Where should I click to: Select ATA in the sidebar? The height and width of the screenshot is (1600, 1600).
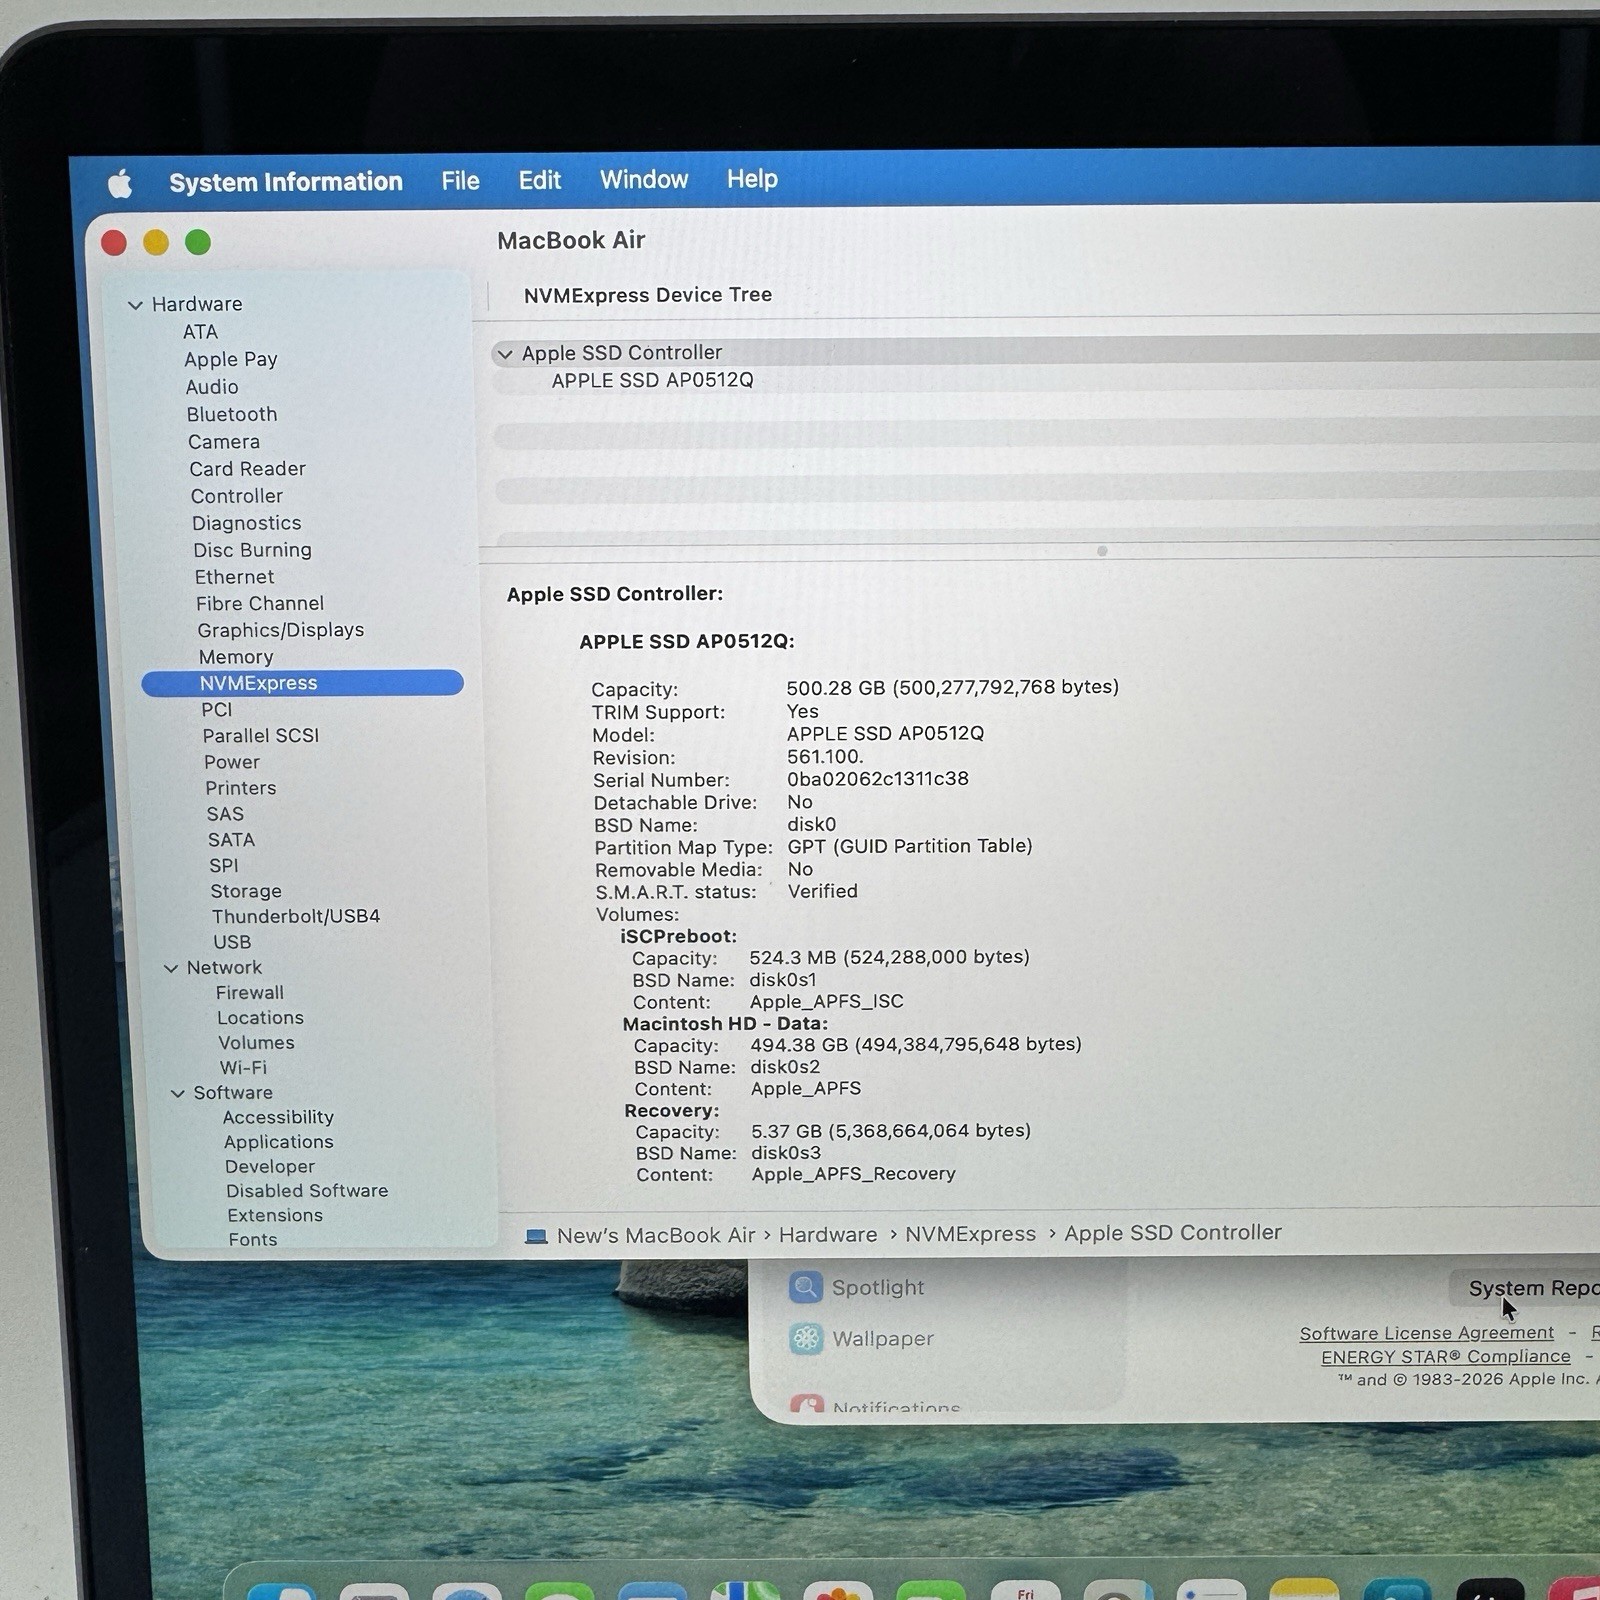point(200,332)
